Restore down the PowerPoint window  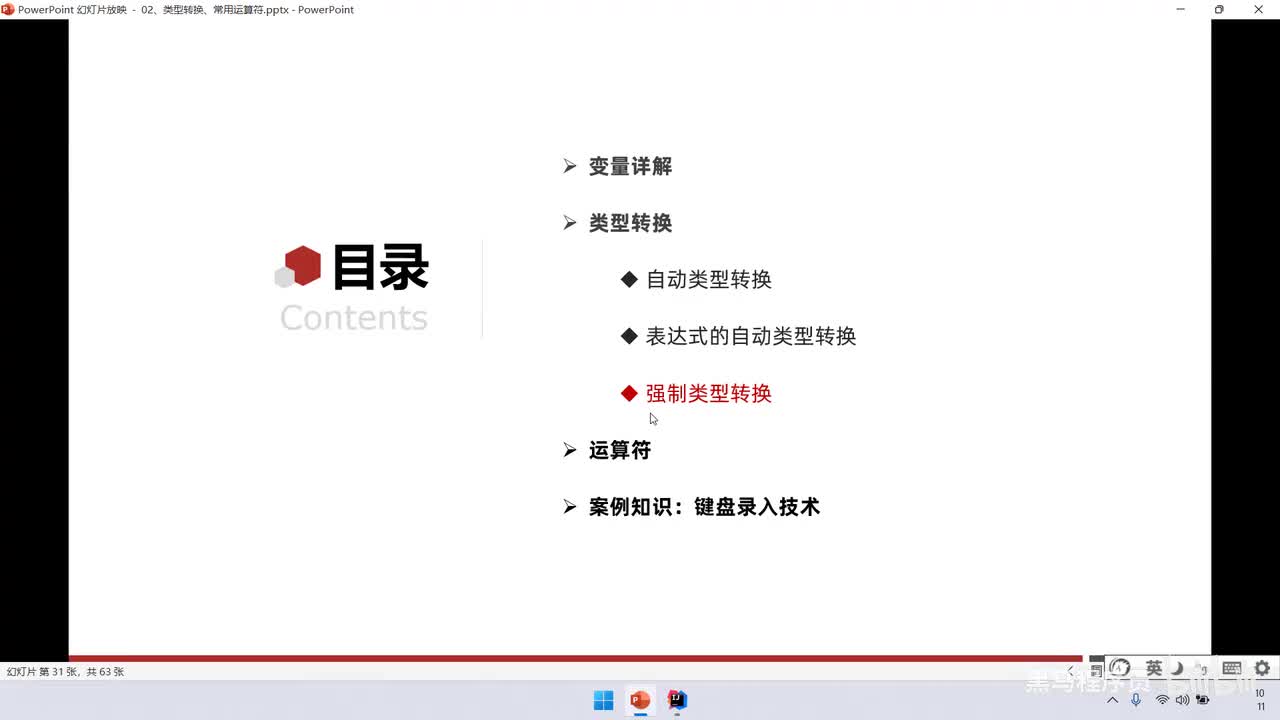(x=1219, y=9)
